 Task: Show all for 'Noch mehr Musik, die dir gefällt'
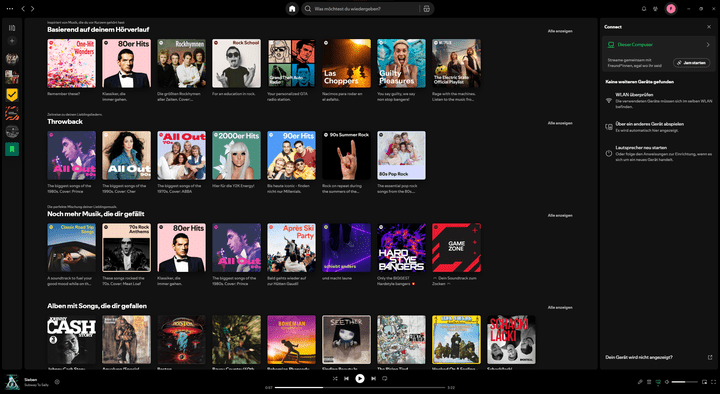tap(560, 215)
